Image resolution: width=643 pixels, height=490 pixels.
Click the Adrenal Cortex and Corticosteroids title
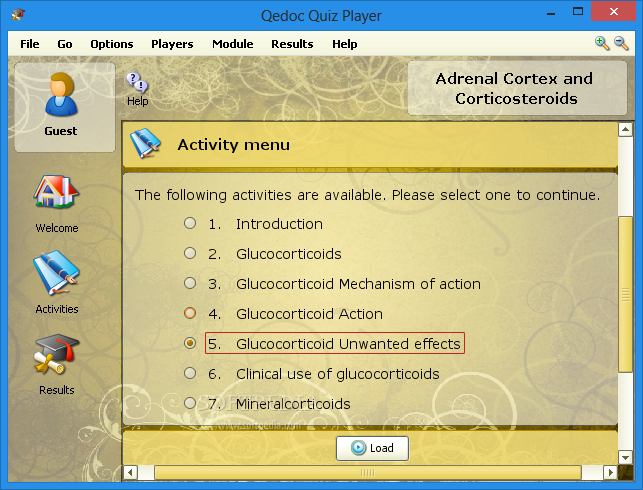(x=515, y=88)
